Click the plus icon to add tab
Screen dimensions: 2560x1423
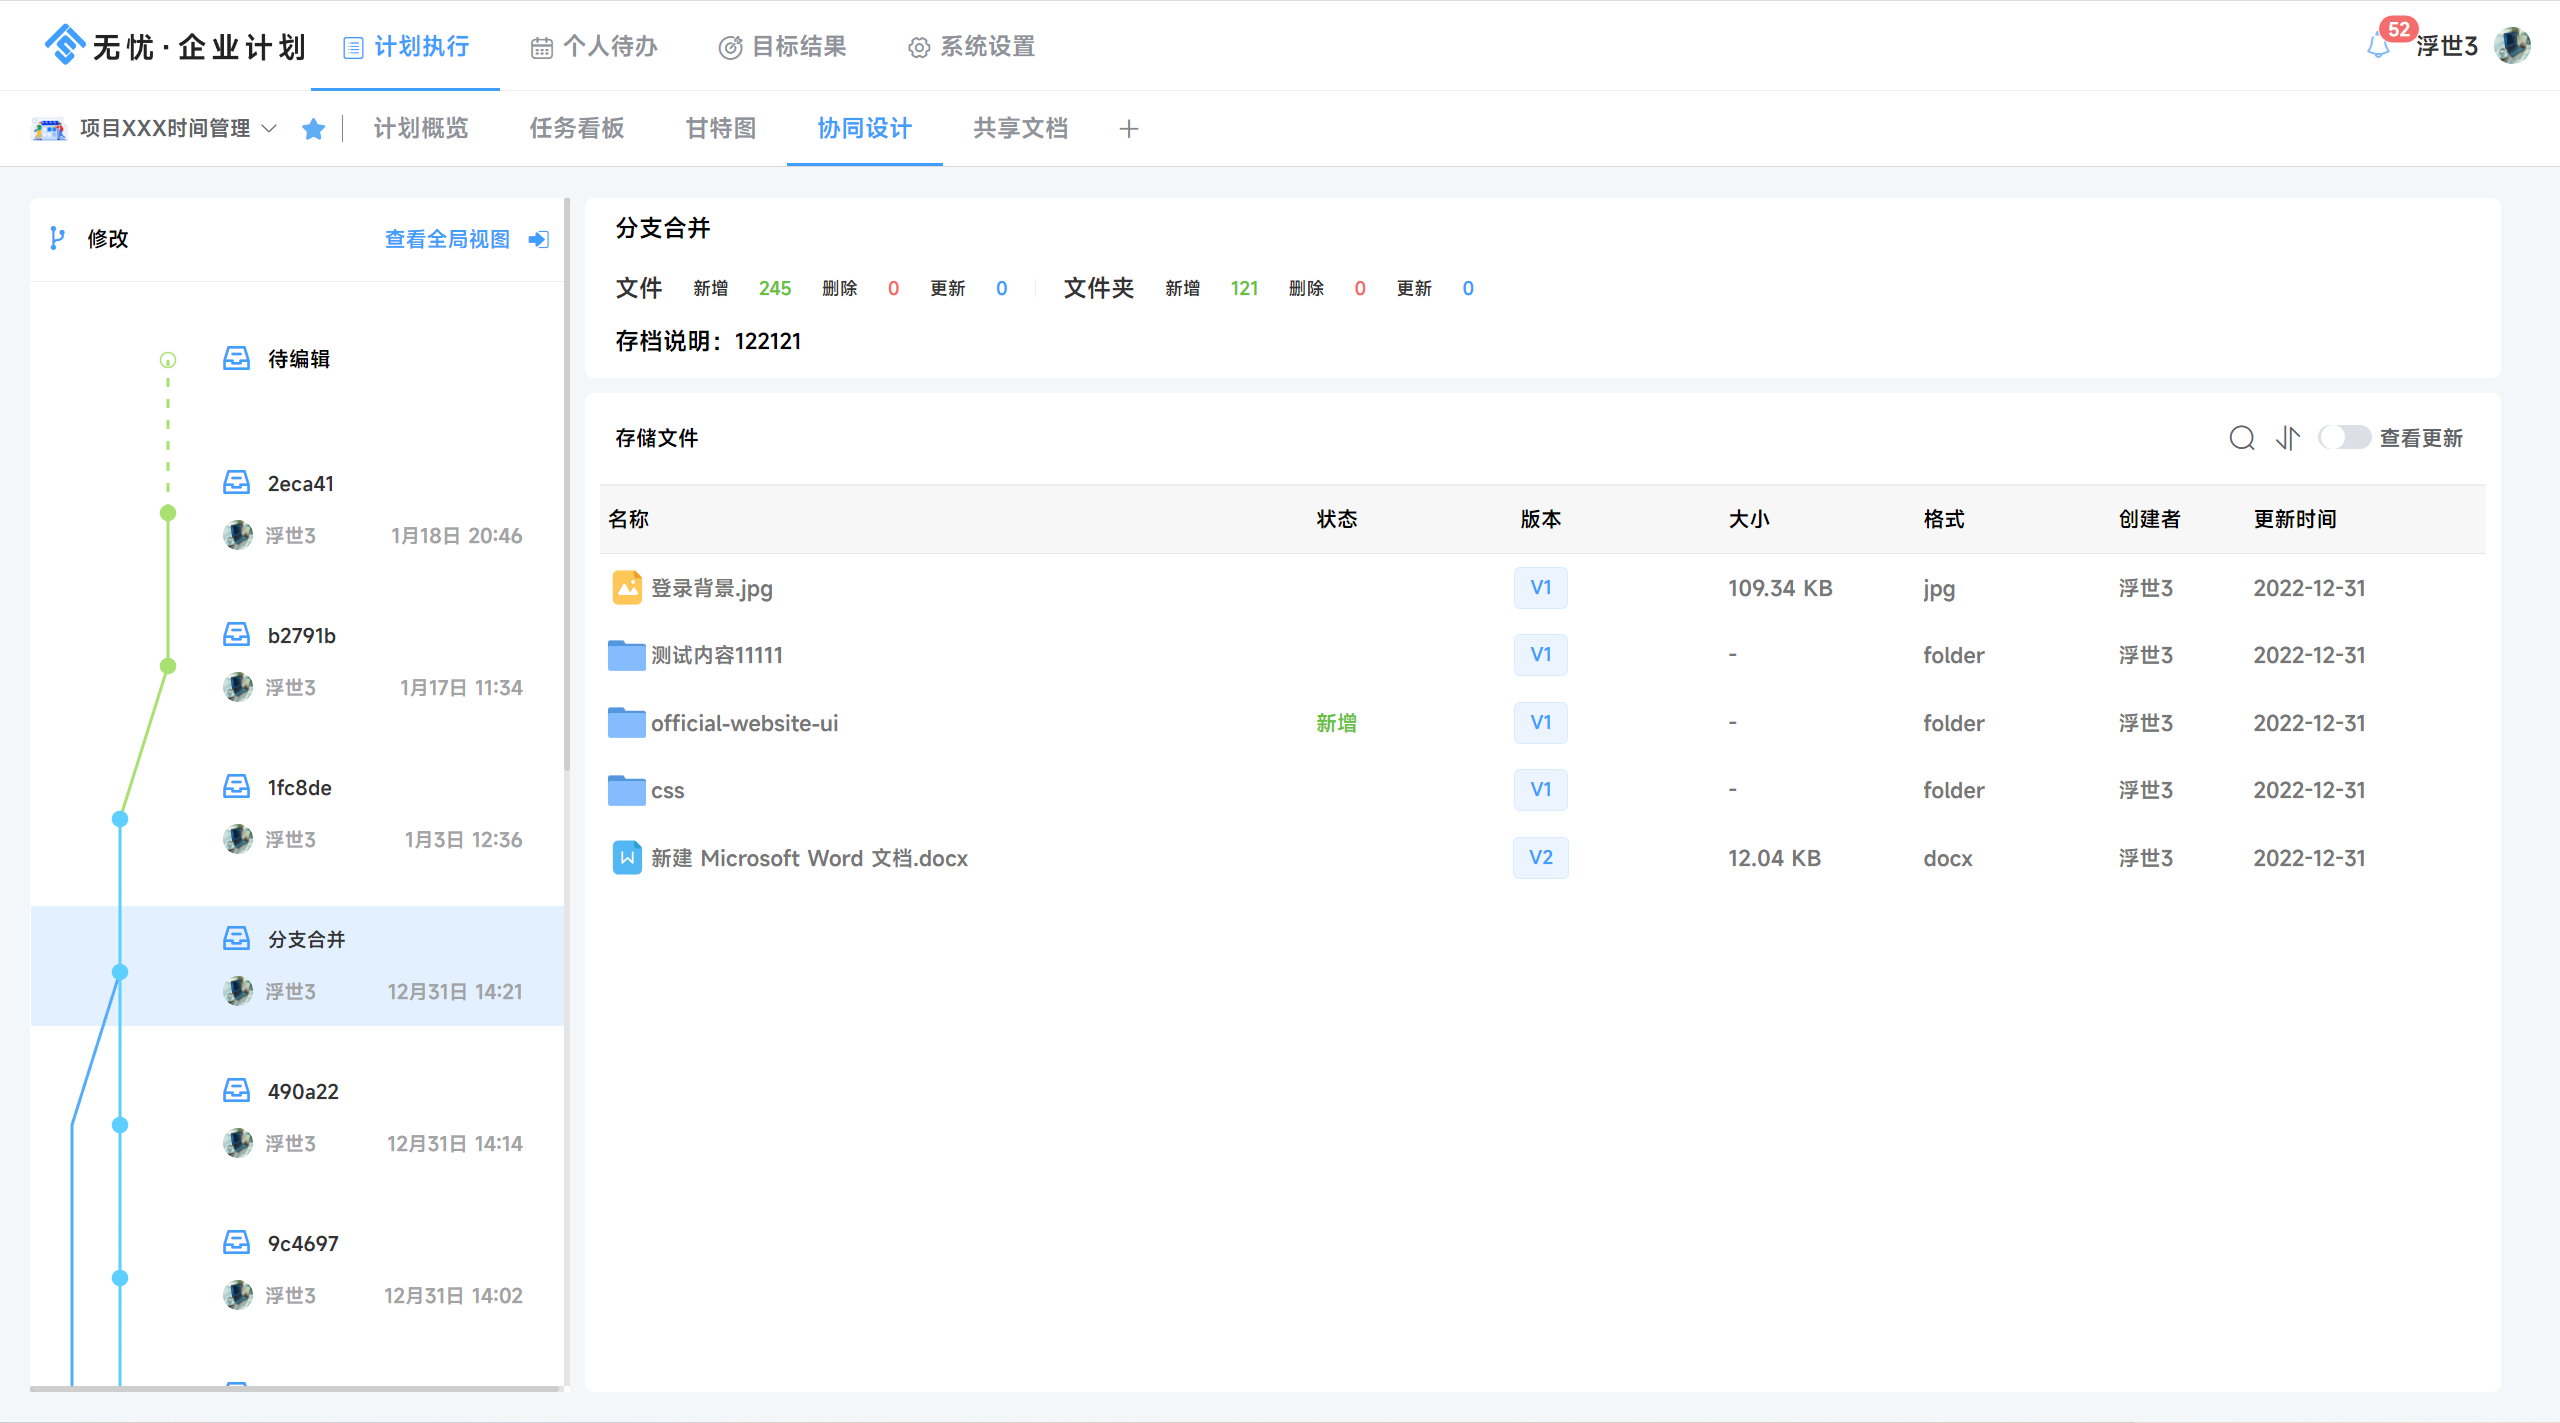tap(1128, 129)
